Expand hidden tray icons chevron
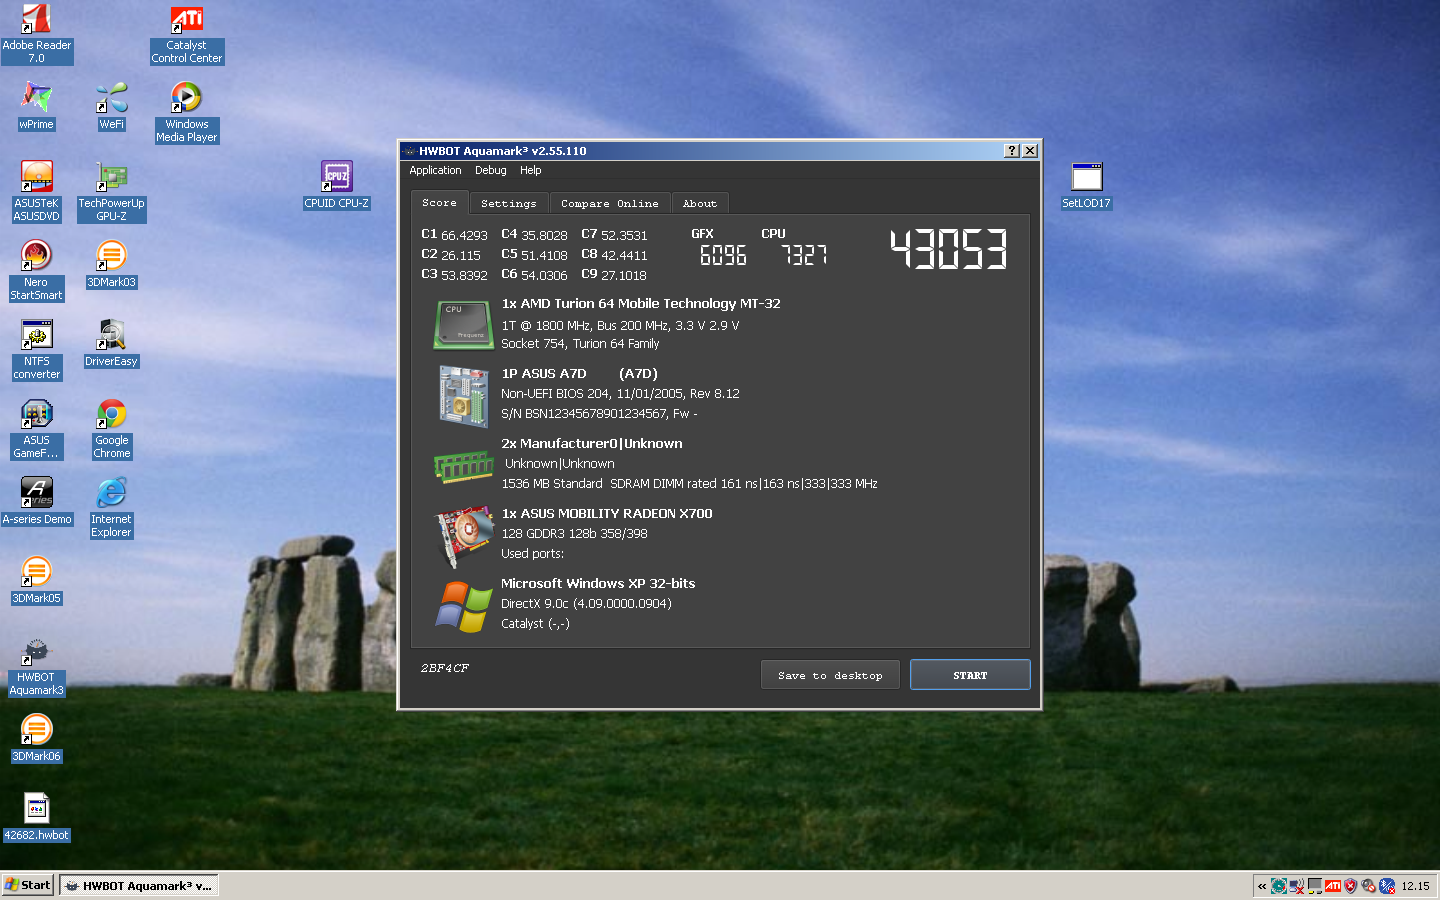This screenshot has width=1440, height=900. [x=1262, y=886]
